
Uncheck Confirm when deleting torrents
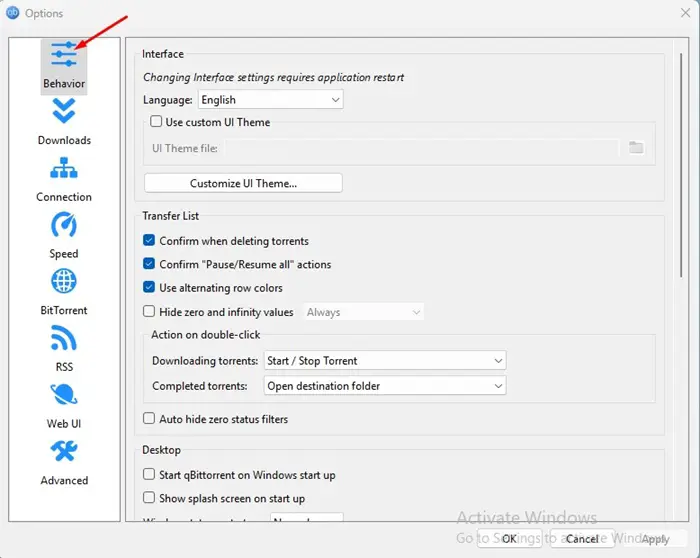click(x=149, y=241)
